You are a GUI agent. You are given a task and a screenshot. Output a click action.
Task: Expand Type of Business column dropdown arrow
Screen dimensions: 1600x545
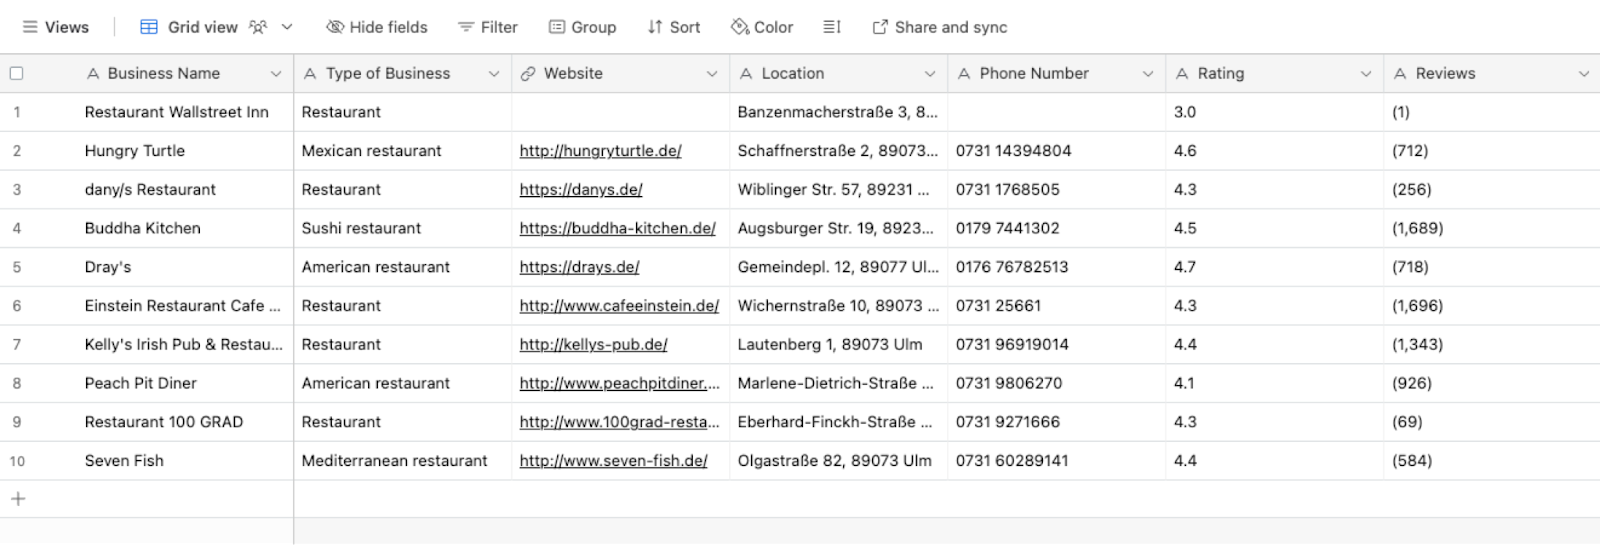pos(494,74)
